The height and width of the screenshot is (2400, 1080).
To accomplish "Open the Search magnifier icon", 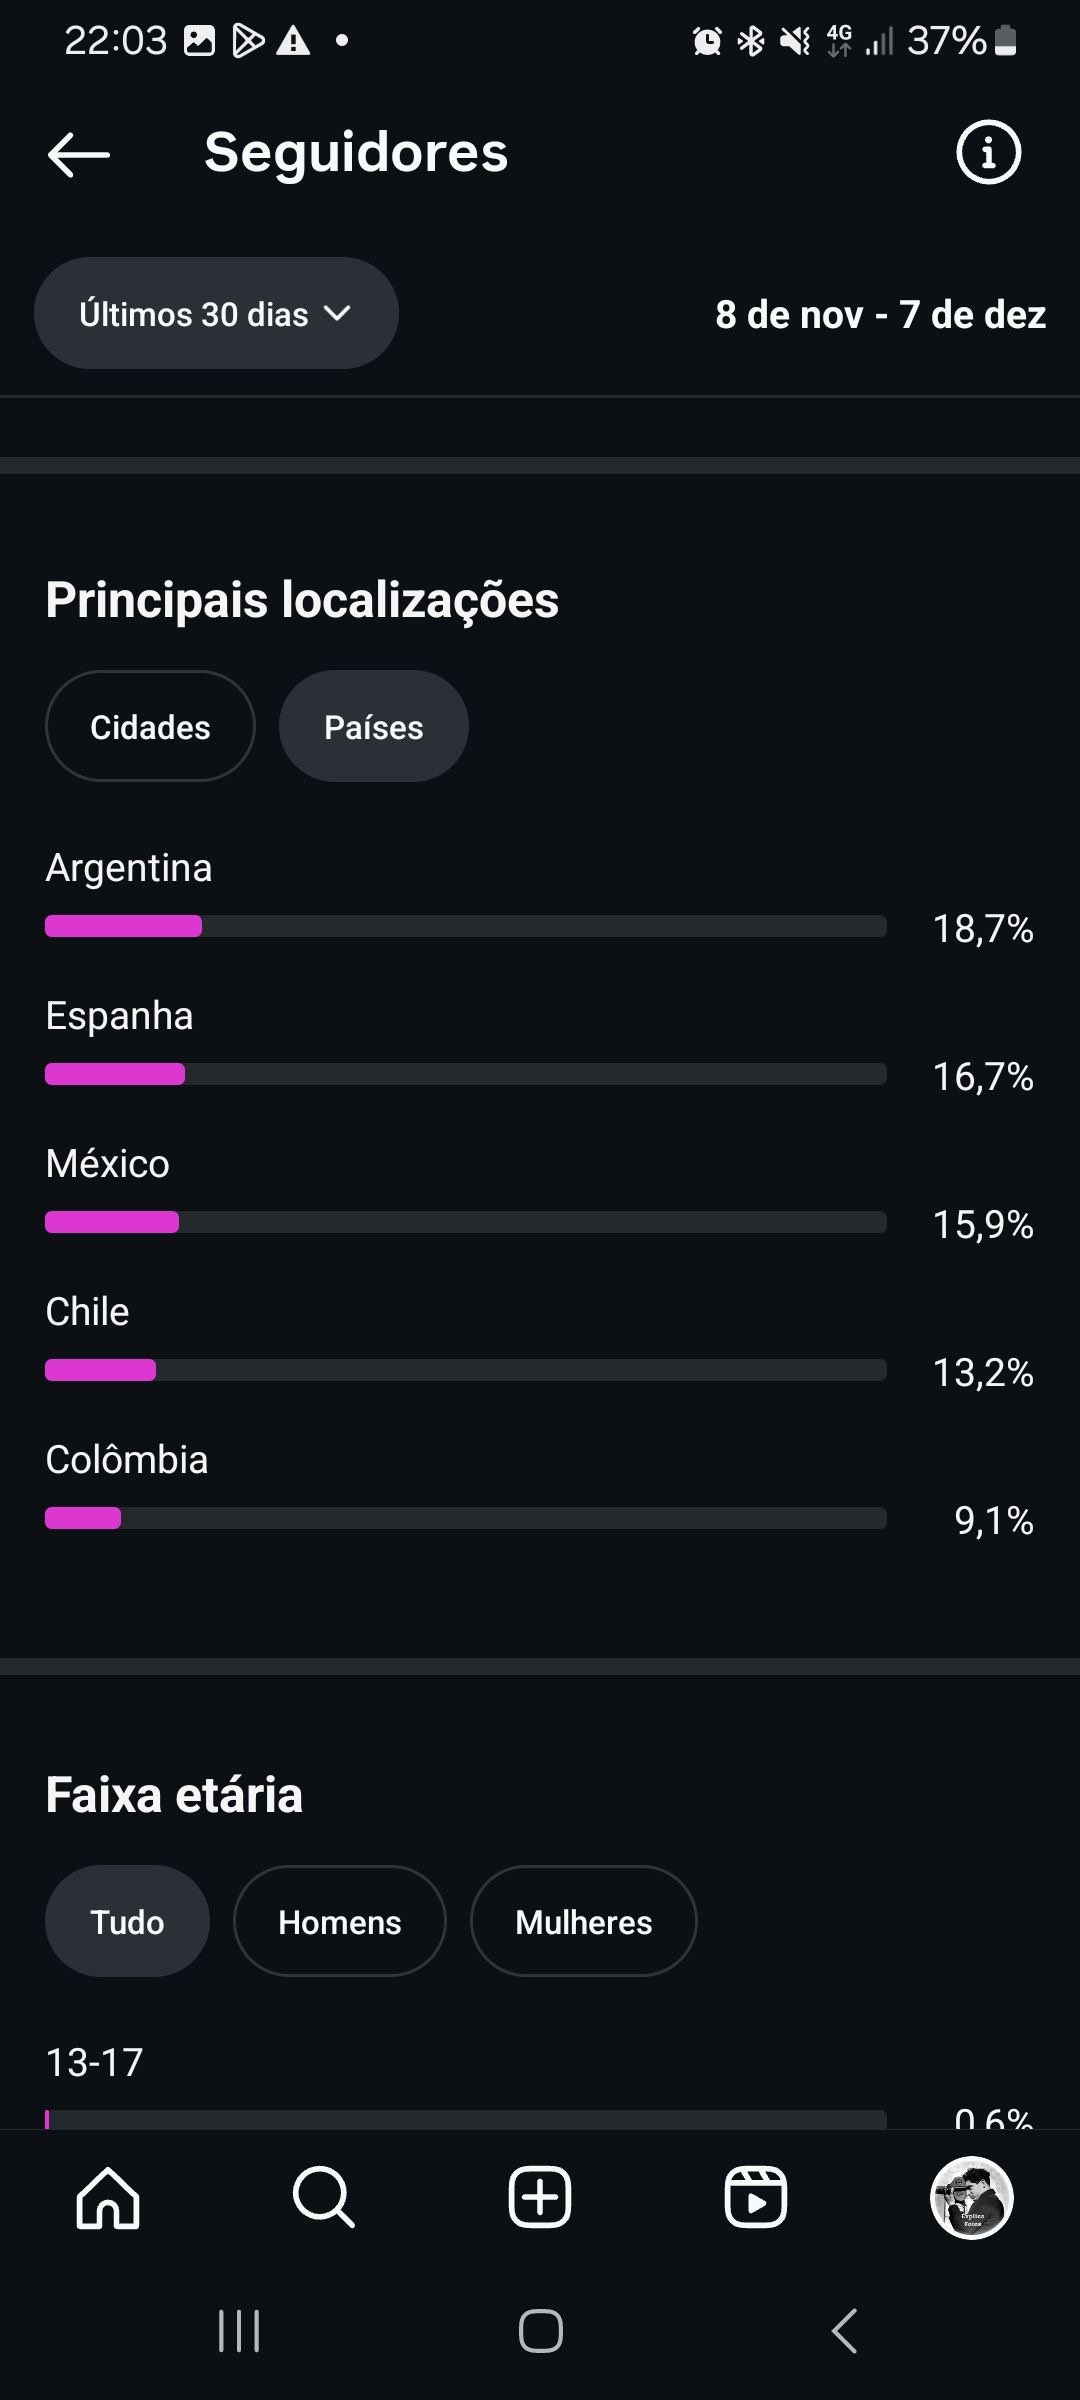I will tap(323, 2197).
